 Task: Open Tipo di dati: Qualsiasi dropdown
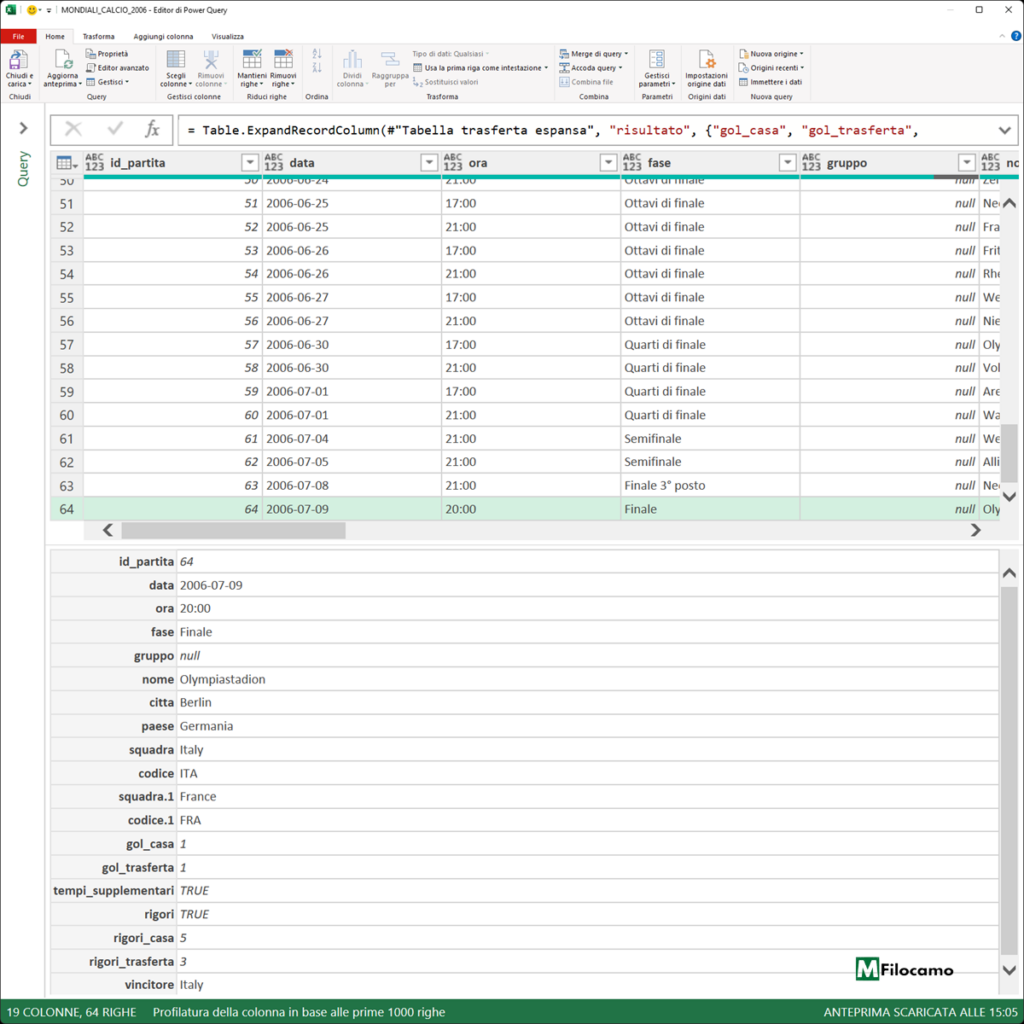[451, 54]
